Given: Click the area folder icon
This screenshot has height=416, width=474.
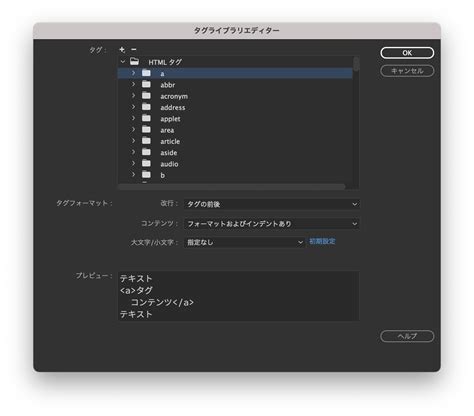Looking at the screenshot, I should pyautogui.click(x=146, y=129).
